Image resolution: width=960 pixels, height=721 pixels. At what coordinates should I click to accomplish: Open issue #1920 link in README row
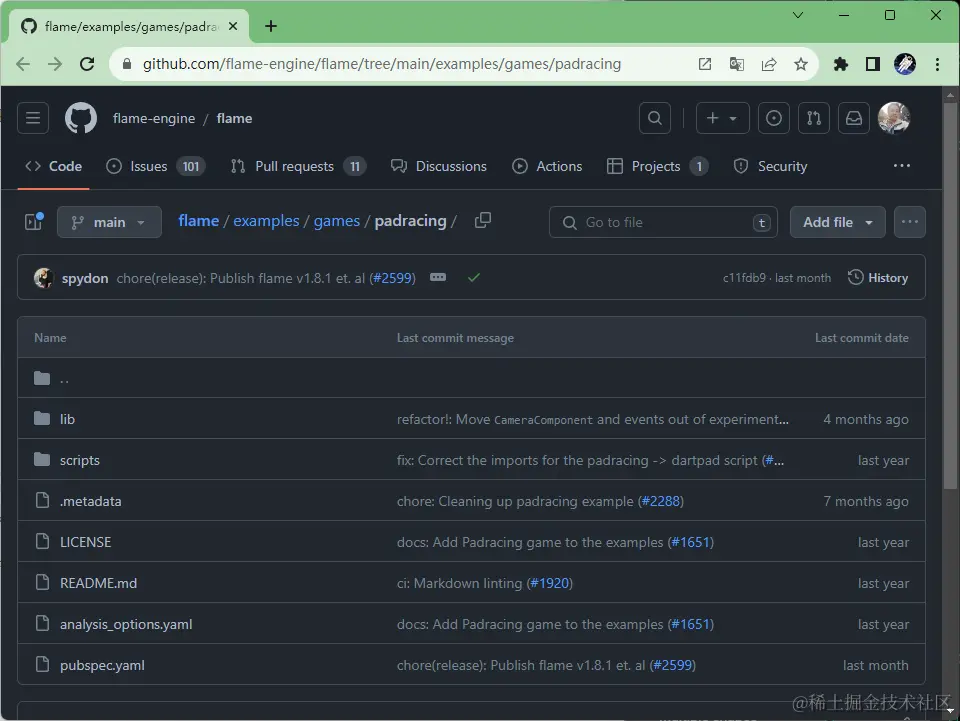click(x=550, y=583)
